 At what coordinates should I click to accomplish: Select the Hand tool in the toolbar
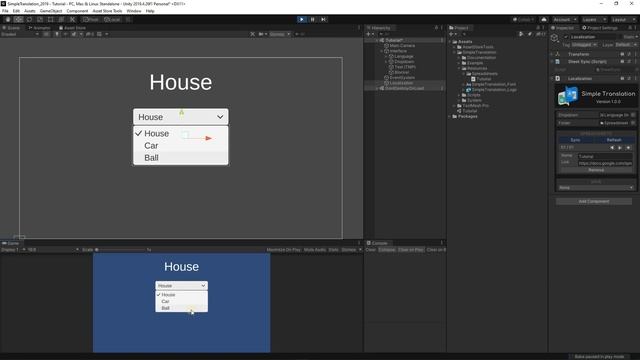[8, 19]
